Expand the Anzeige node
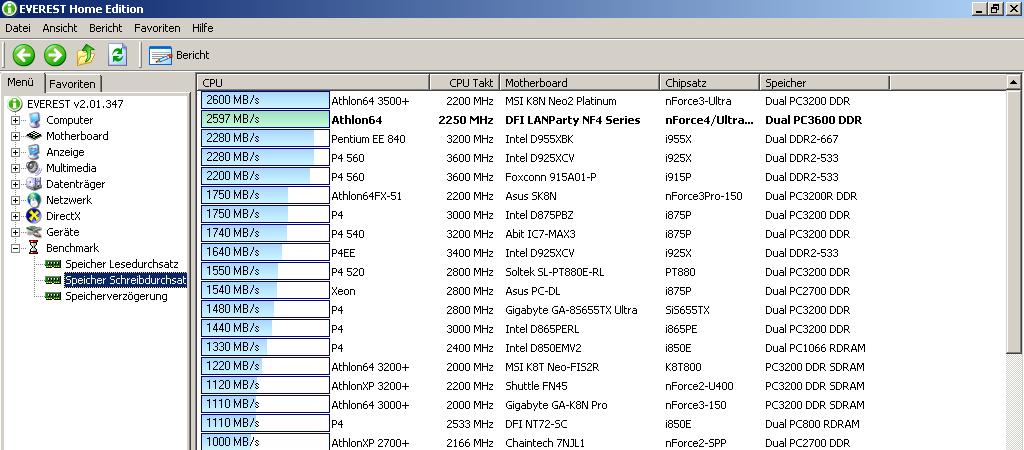The image size is (1024, 450). coord(15,152)
